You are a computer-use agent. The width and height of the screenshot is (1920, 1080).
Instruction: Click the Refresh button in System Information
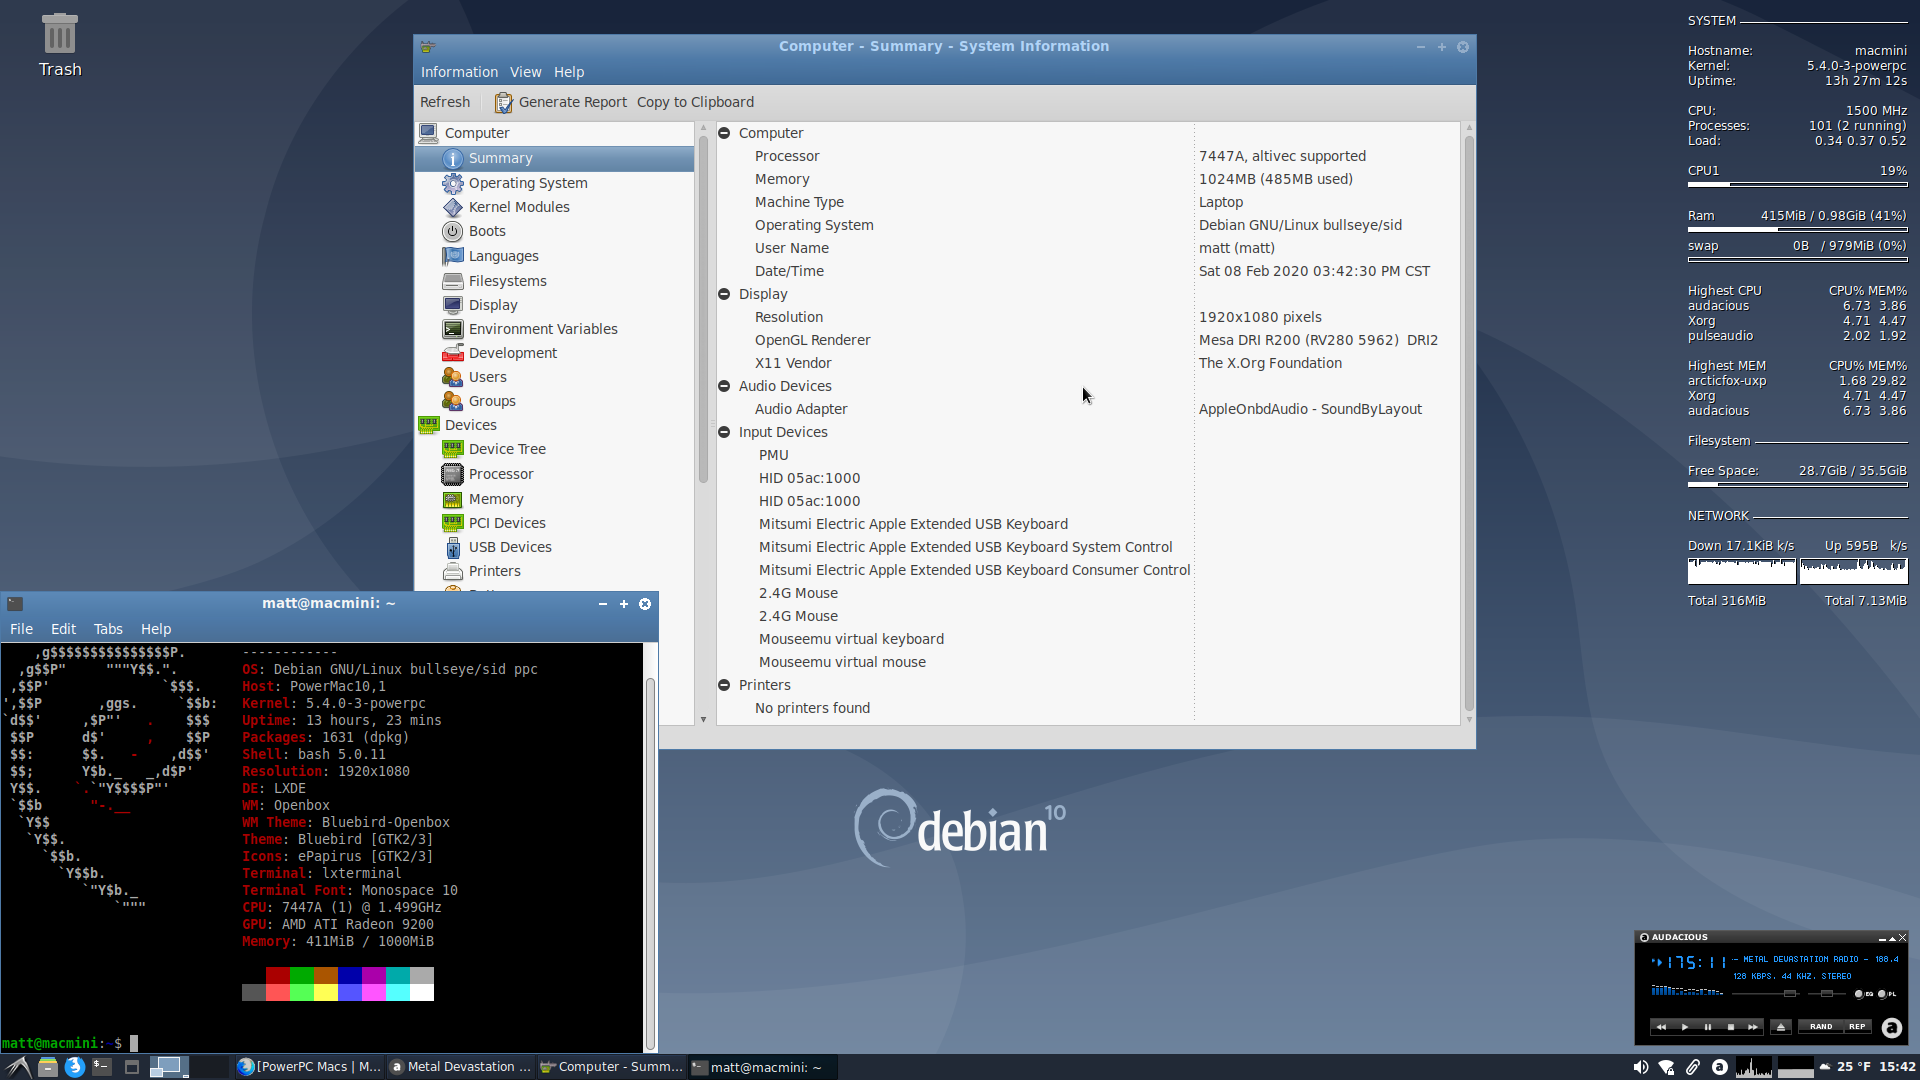coord(444,102)
